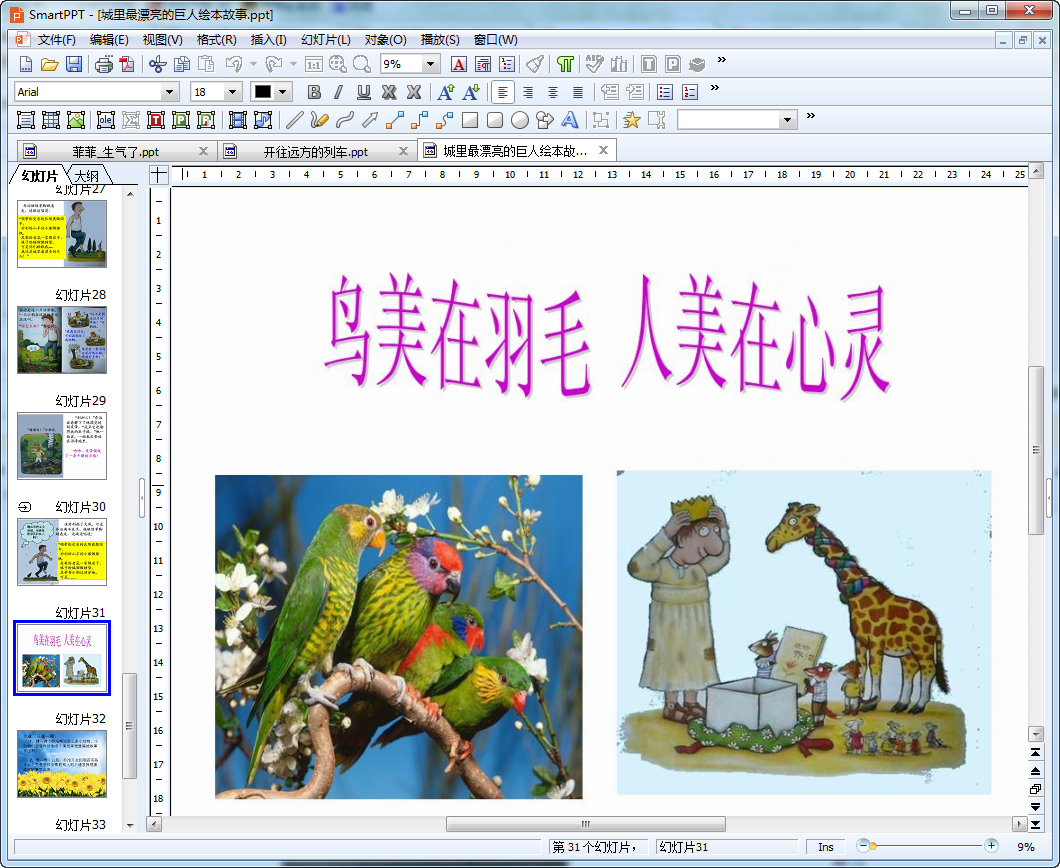
Task: Click the formatting marks pilcrow icon
Action: click(x=565, y=64)
